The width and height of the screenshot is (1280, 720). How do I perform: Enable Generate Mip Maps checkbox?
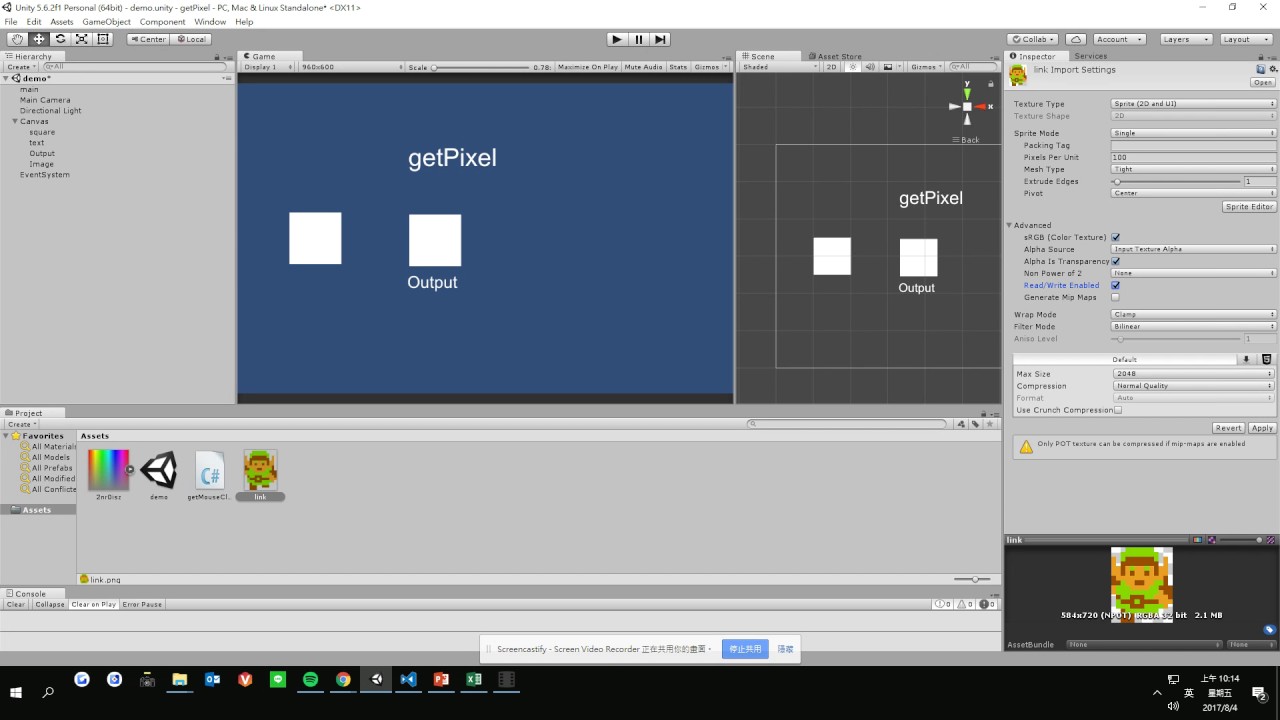click(1116, 297)
